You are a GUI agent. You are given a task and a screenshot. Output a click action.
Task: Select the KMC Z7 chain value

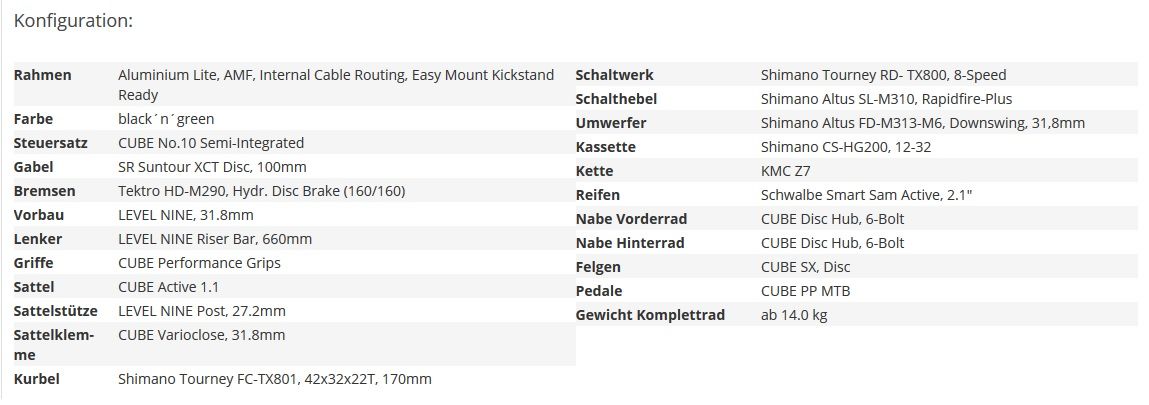pyautogui.click(x=786, y=171)
